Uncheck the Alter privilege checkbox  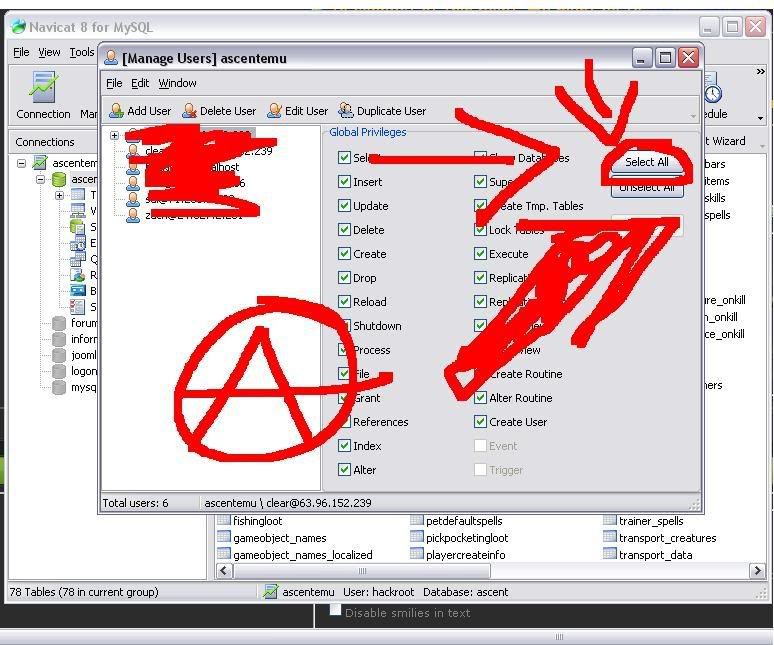point(344,469)
